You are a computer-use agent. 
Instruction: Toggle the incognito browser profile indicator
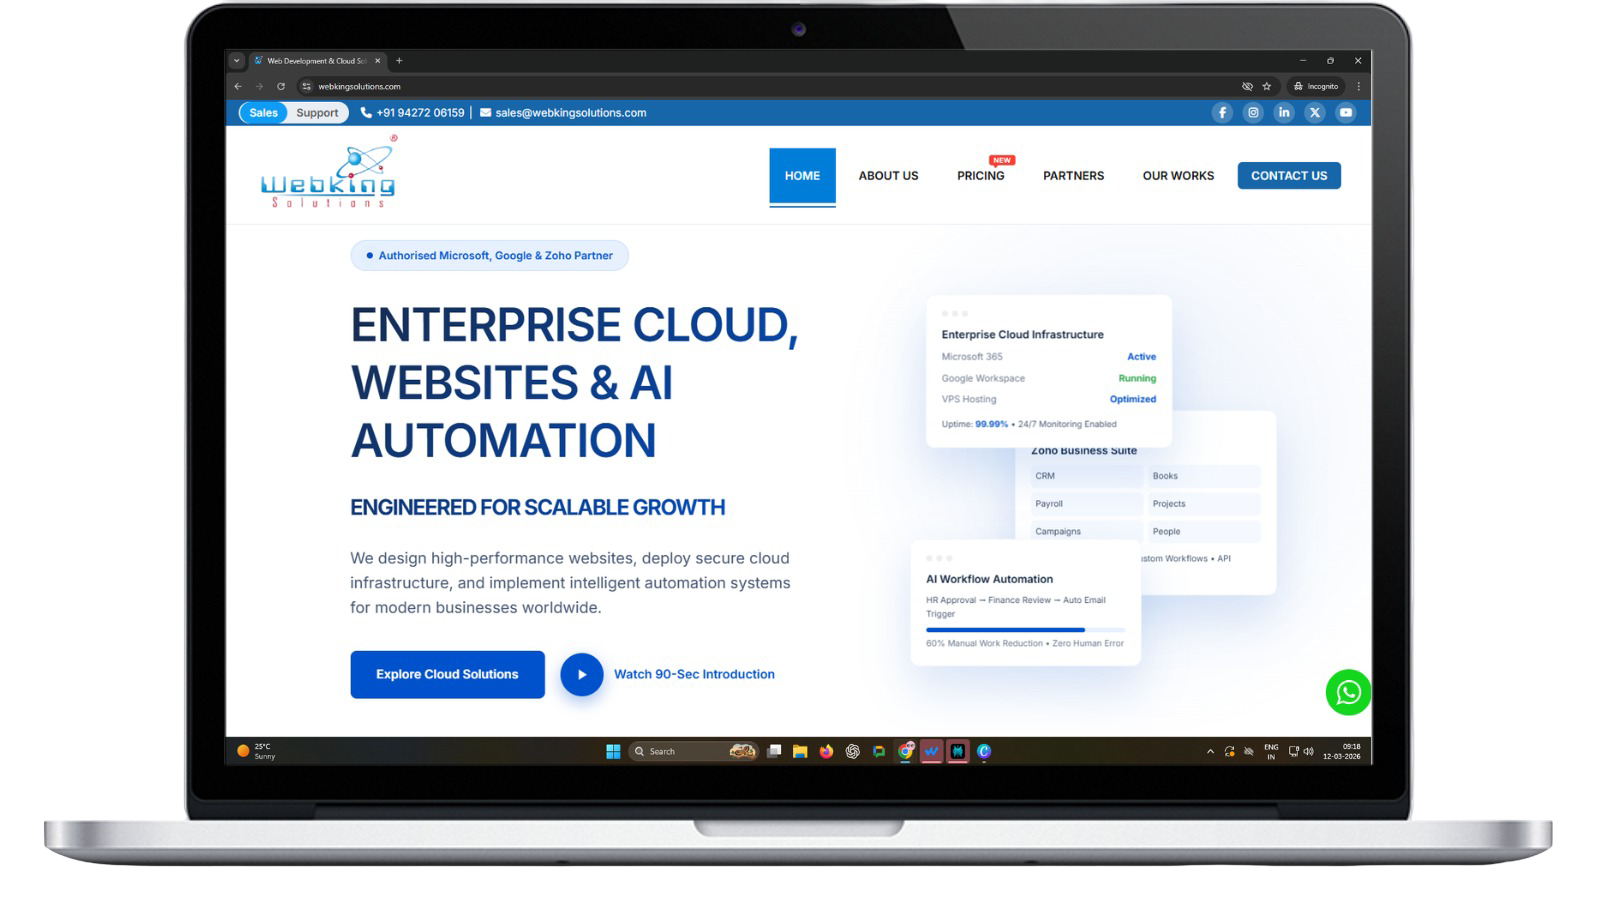point(1316,86)
